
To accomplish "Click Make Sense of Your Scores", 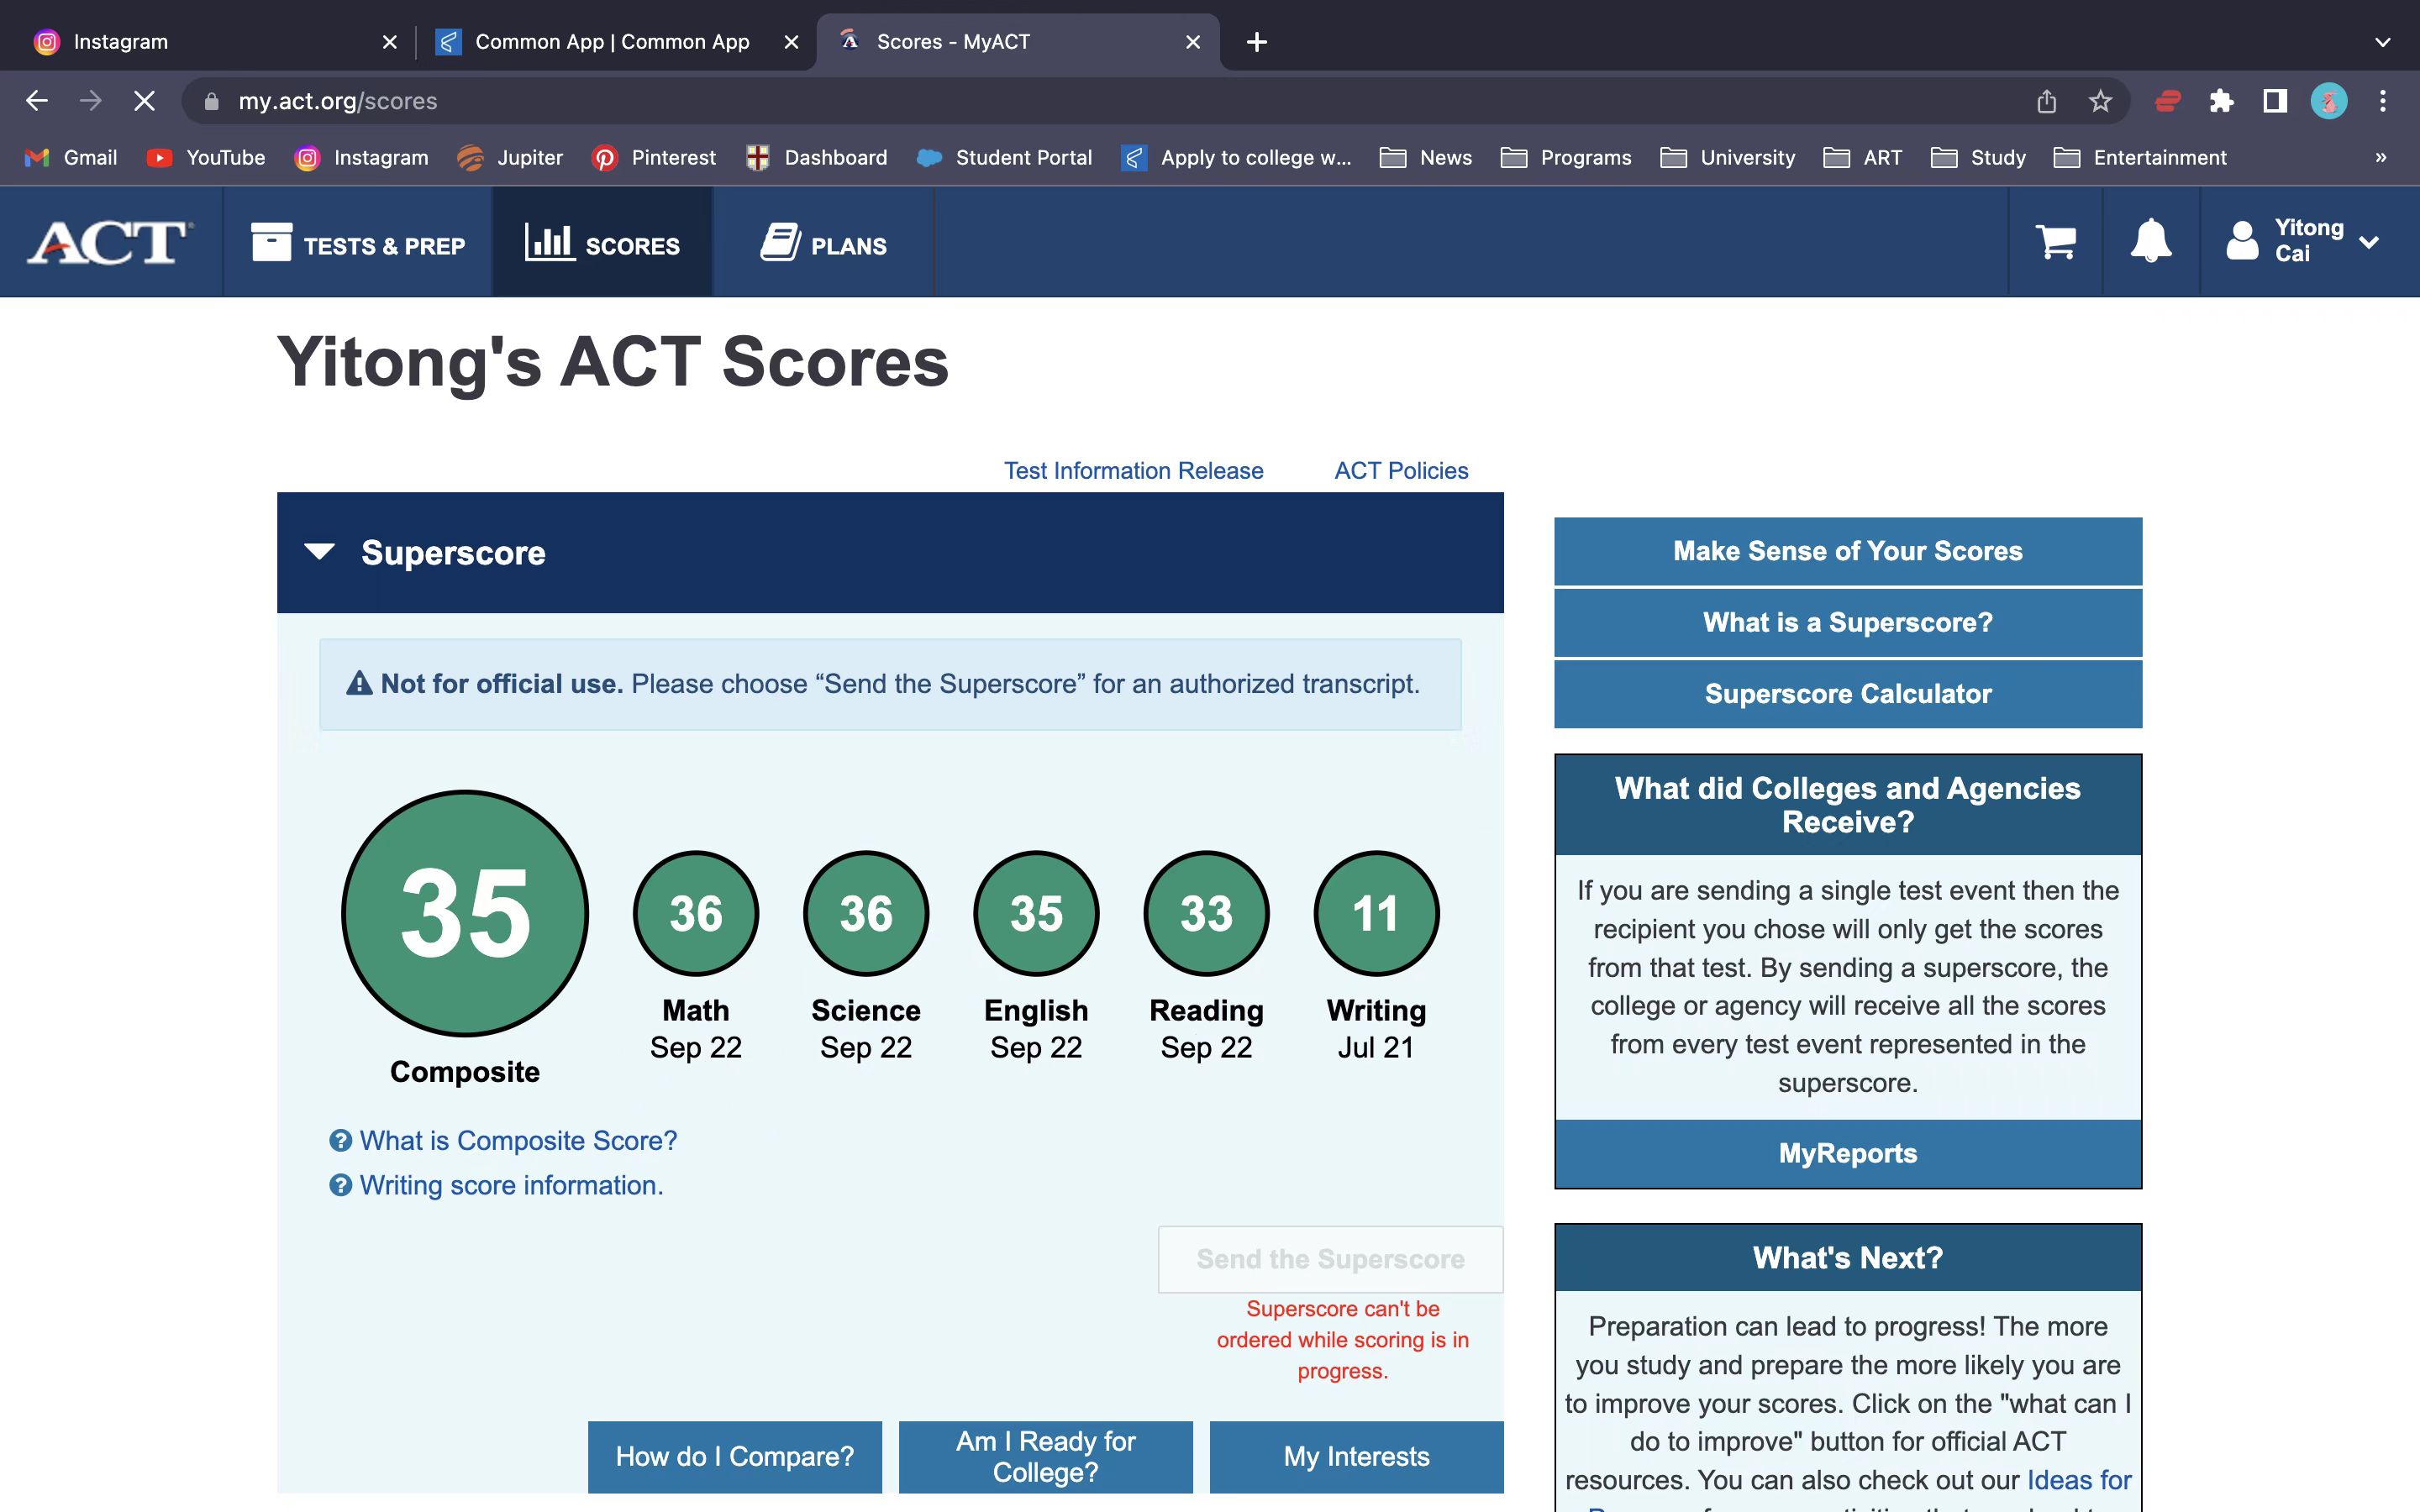I will pos(1847,551).
